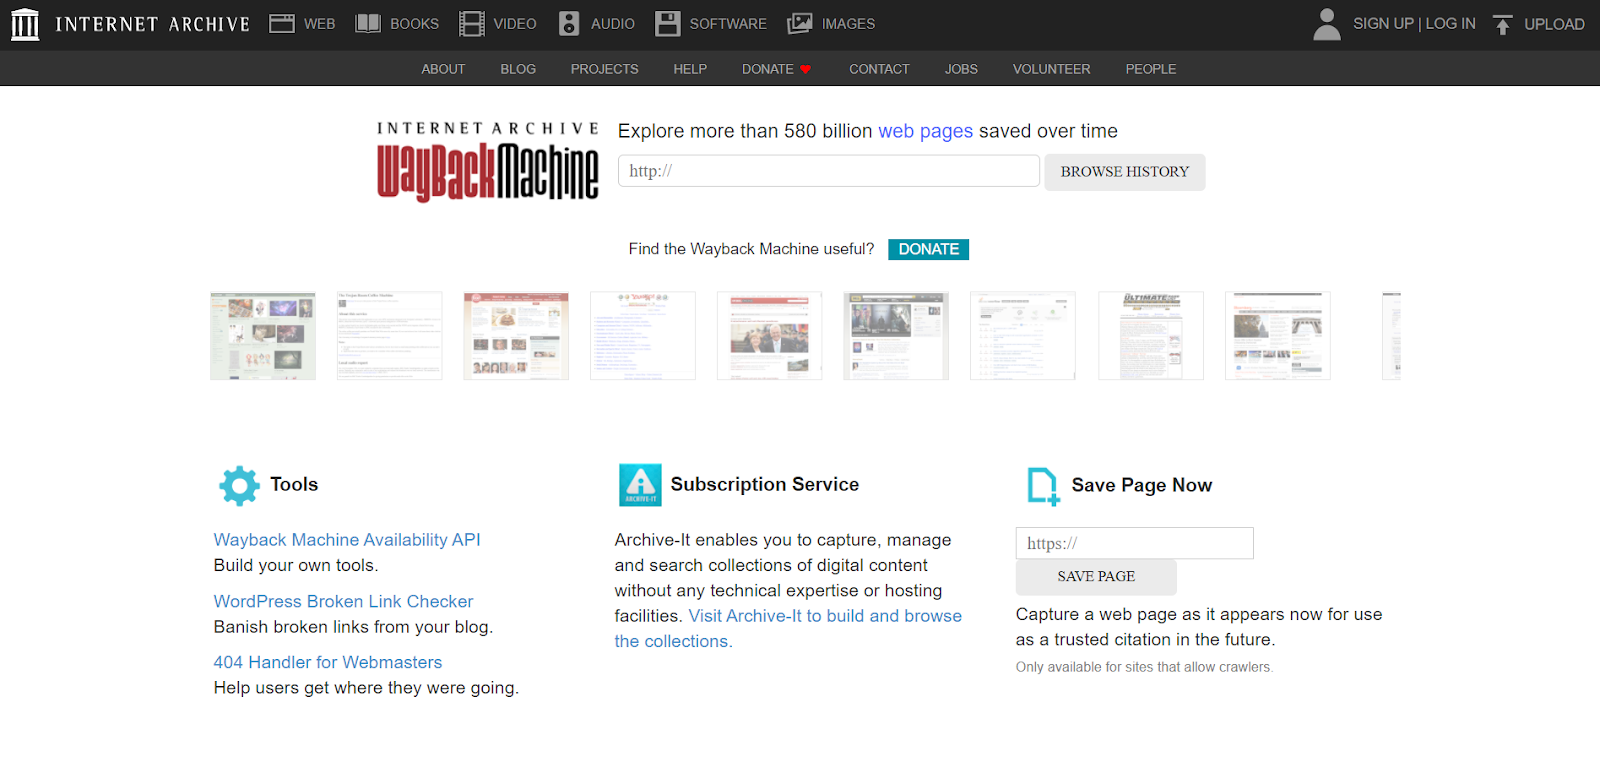
Task: Open the Audio section via its speaker icon
Action: click(x=569, y=23)
